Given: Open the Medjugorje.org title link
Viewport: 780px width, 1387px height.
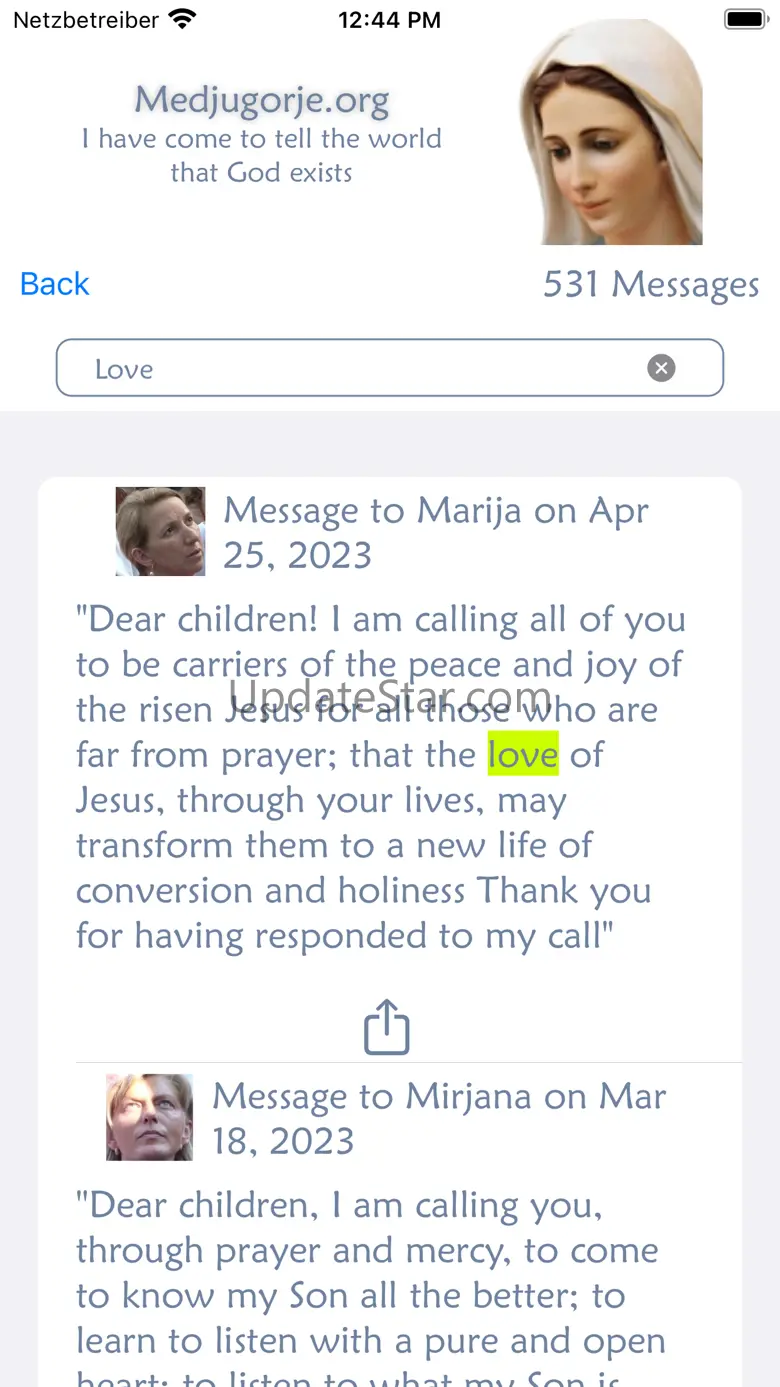Looking at the screenshot, I should [x=262, y=100].
